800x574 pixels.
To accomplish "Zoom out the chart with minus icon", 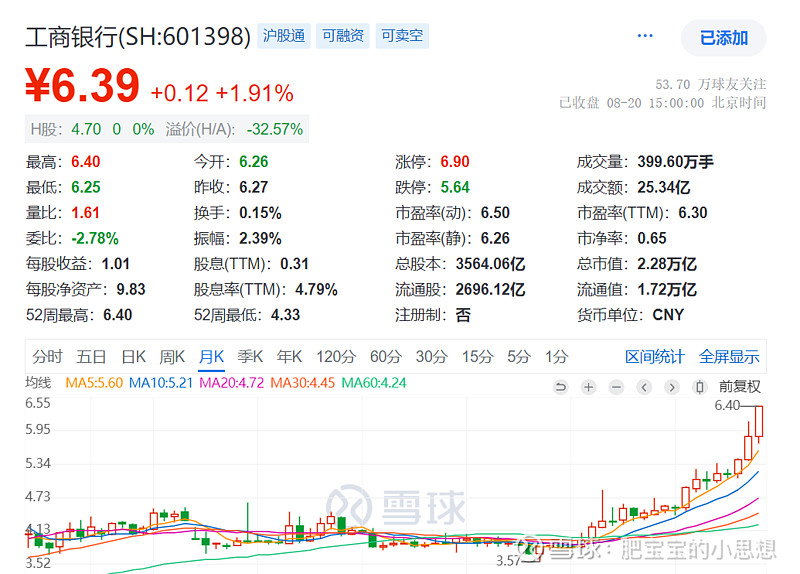I will 616,387.
